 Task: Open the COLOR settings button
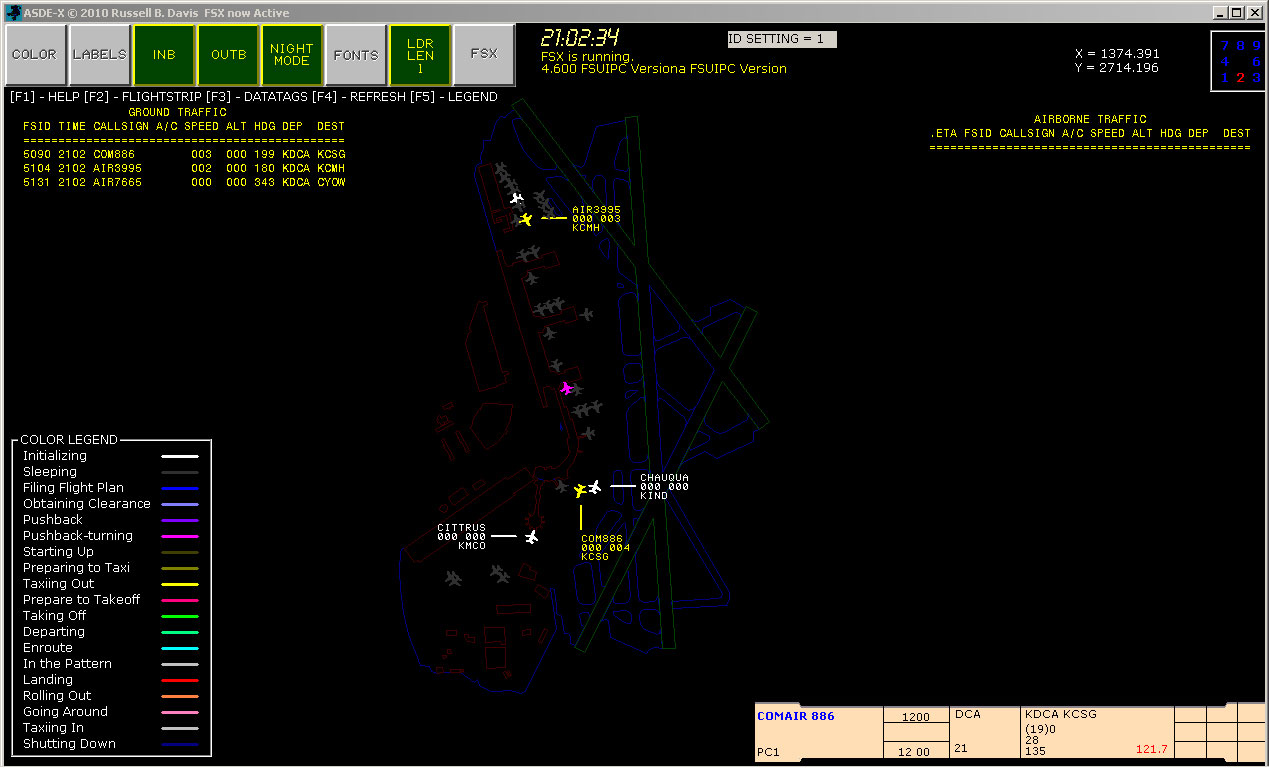coord(35,55)
